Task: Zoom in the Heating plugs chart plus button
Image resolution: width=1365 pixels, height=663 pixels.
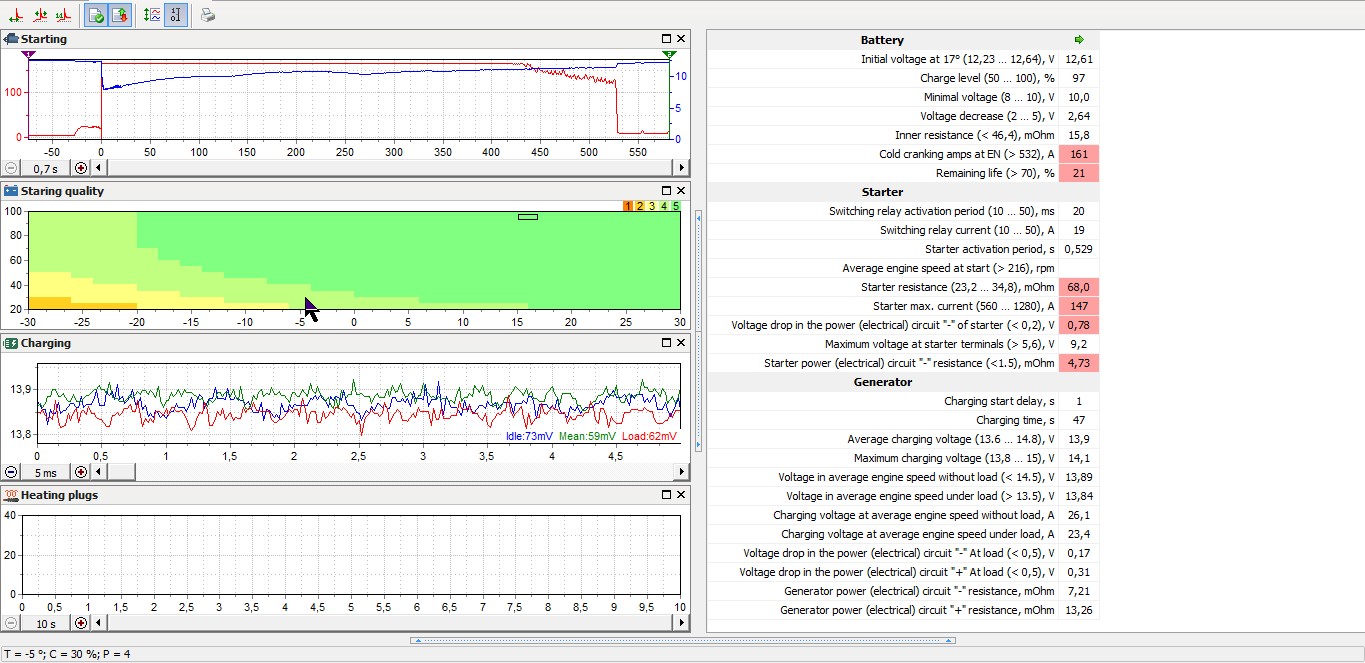Action: (x=82, y=623)
